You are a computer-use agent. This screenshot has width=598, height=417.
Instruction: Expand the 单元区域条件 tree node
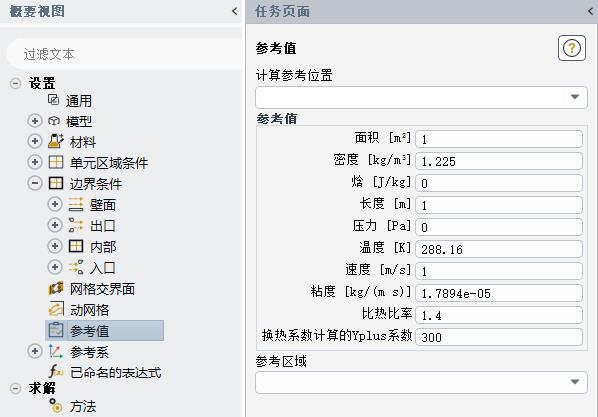coord(35,162)
